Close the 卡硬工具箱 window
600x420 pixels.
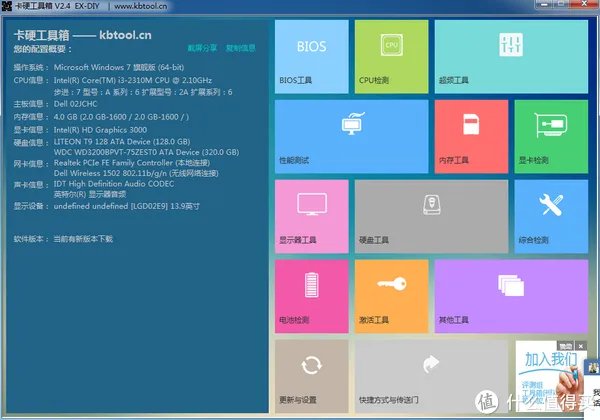[584, 4]
